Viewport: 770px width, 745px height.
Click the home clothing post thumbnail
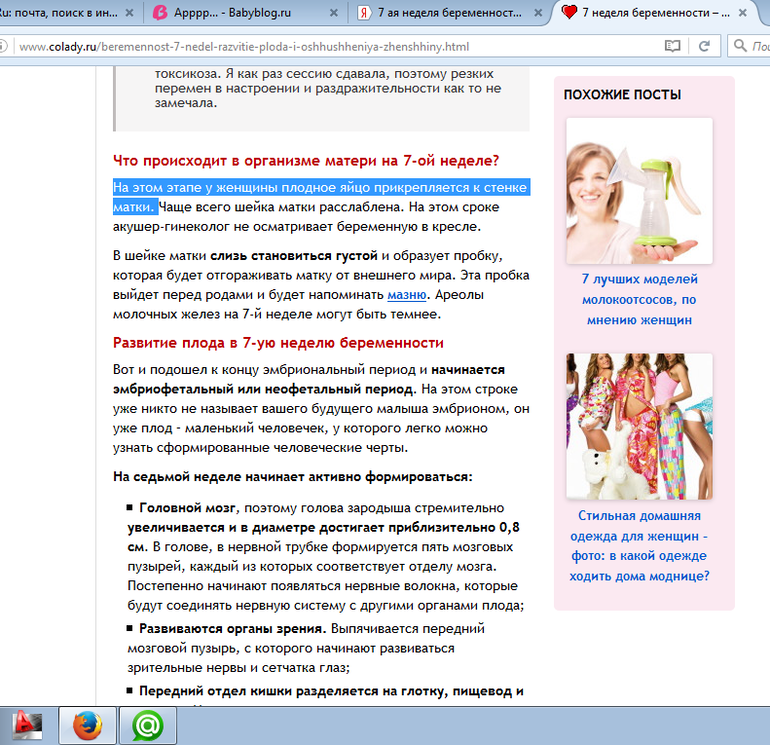pos(639,426)
